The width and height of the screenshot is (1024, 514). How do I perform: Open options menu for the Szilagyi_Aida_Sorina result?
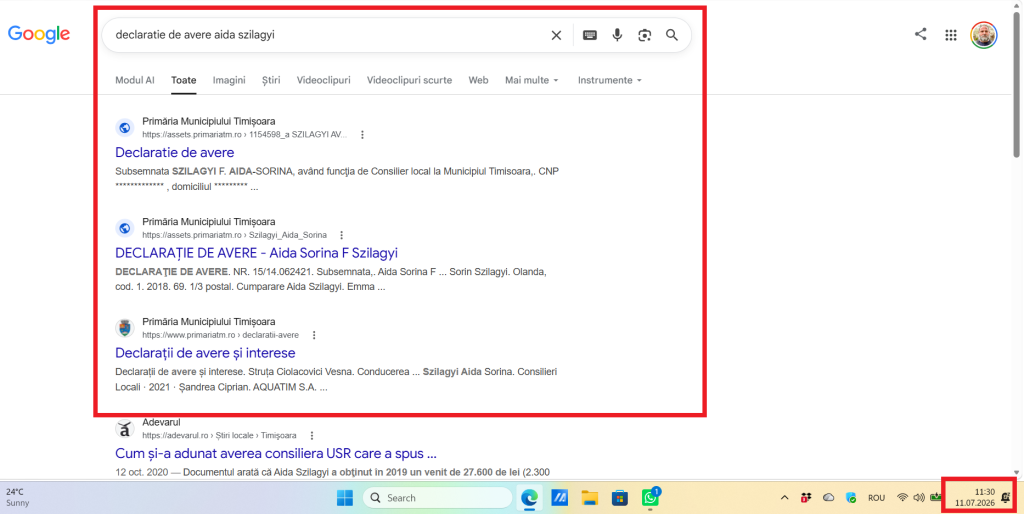tap(341, 235)
